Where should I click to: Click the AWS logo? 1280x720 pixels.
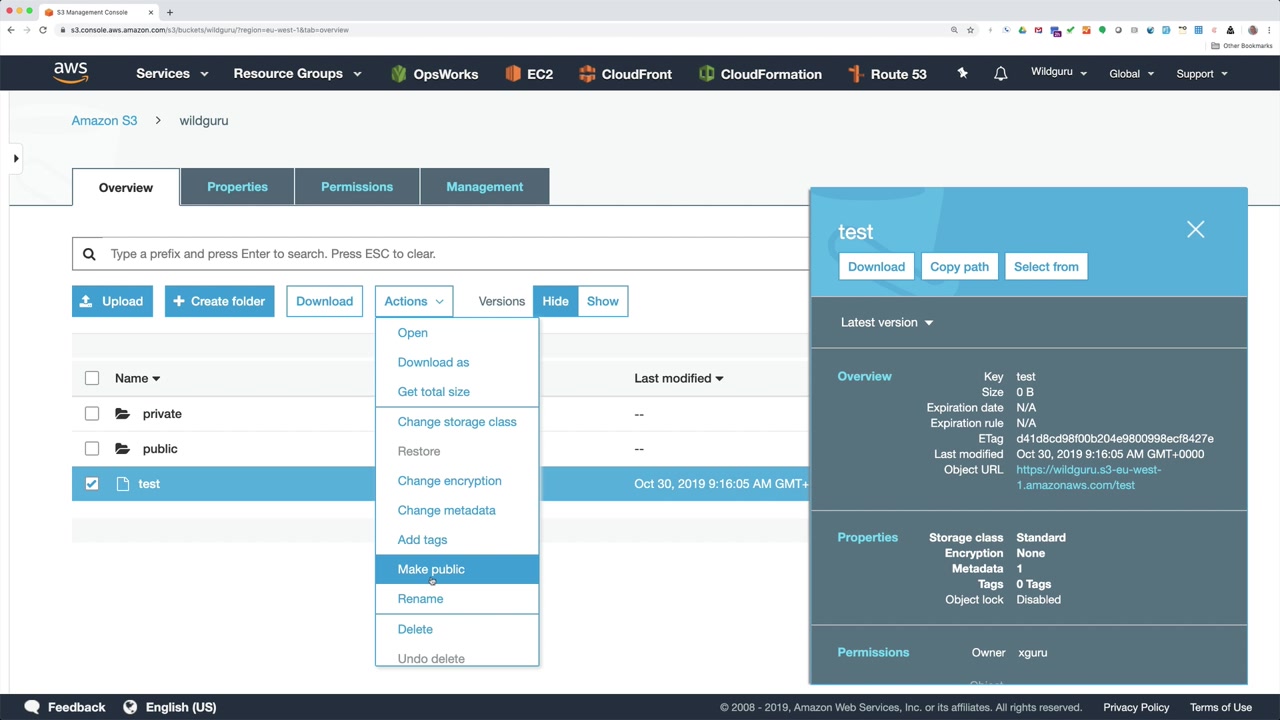coord(71,73)
